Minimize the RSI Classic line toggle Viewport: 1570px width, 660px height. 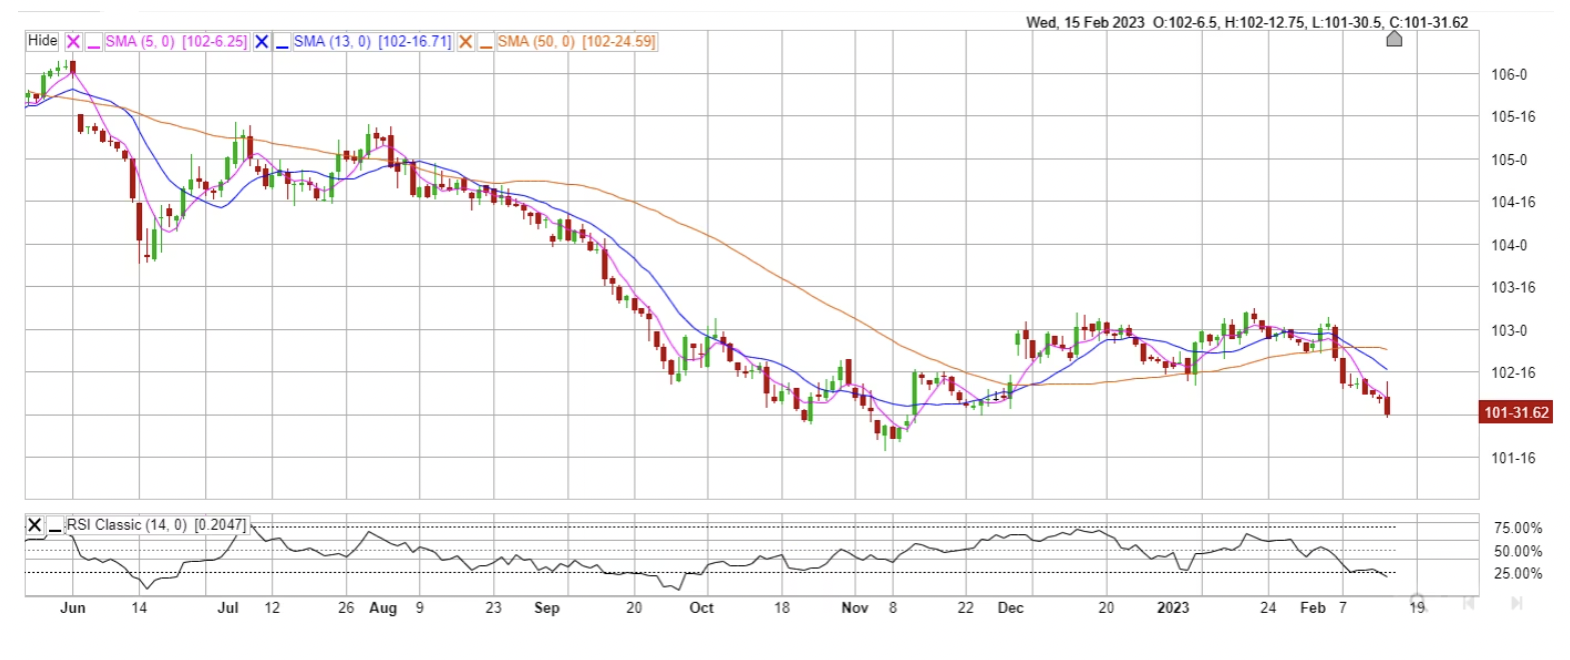pos(55,525)
